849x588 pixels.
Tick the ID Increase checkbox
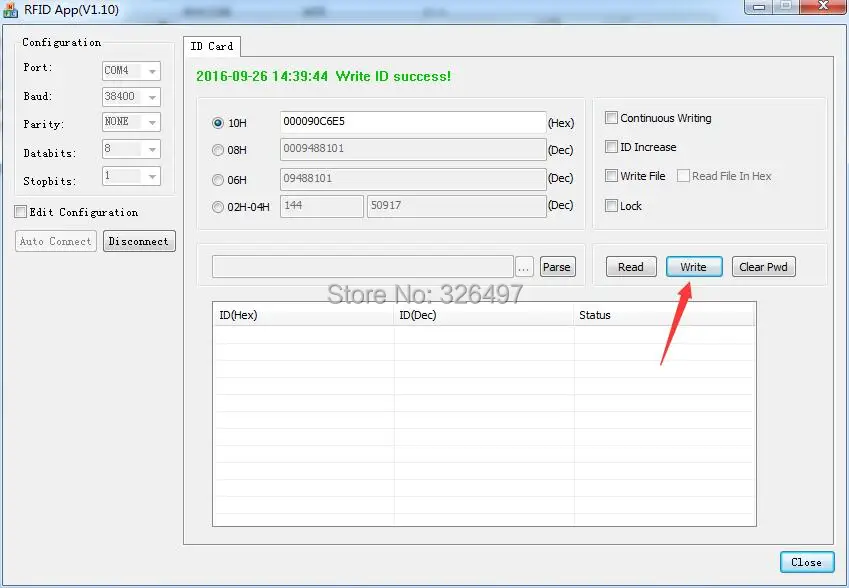611,147
